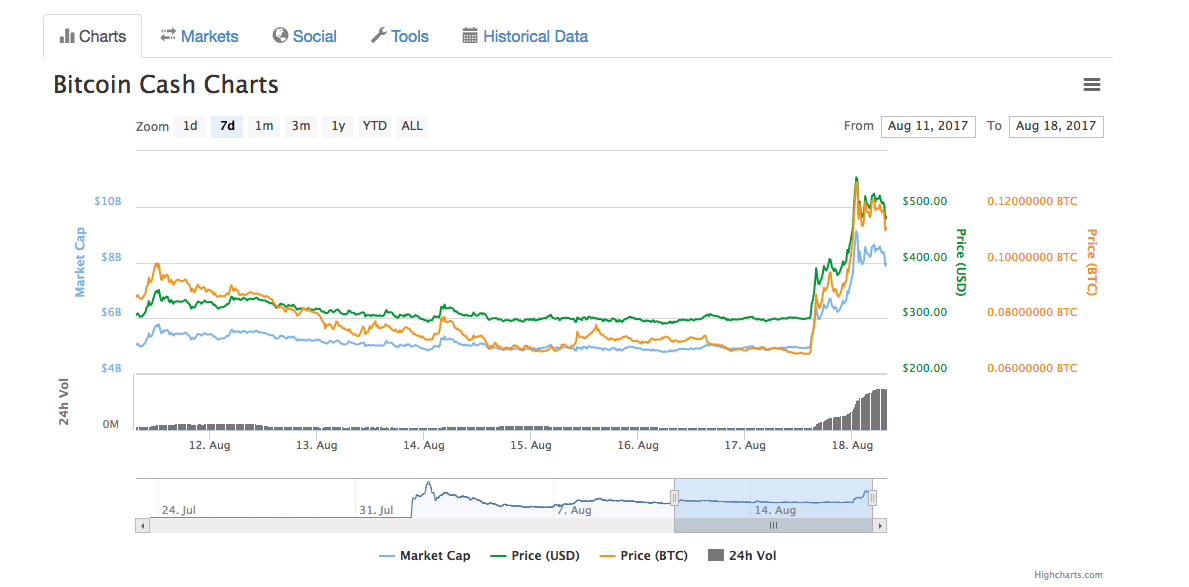The width and height of the screenshot is (1189, 587).
Task: Click the 24. Jul navigator label
Action: 180,510
